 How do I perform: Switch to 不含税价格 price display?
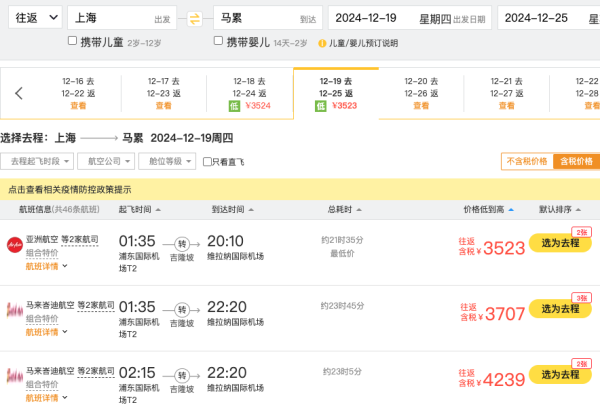click(x=527, y=161)
